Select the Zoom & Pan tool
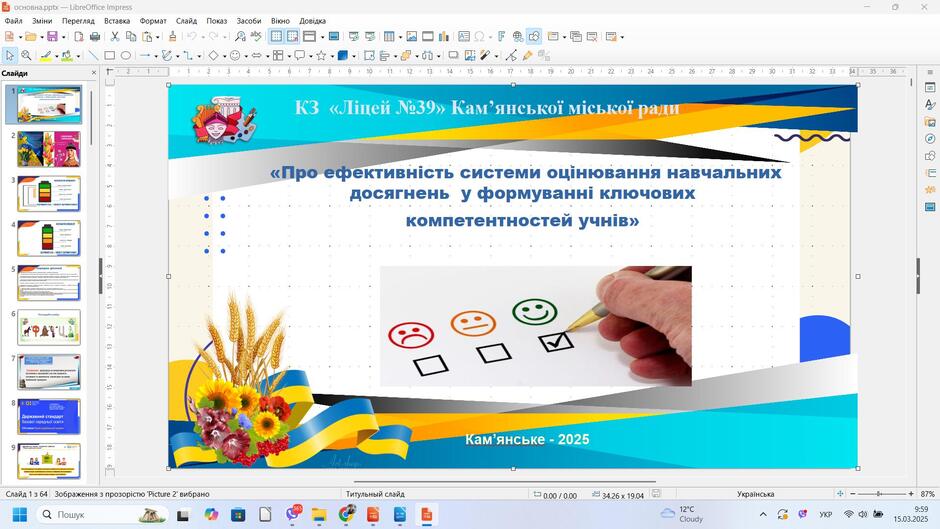The height and width of the screenshot is (529, 940). [26, 55]
